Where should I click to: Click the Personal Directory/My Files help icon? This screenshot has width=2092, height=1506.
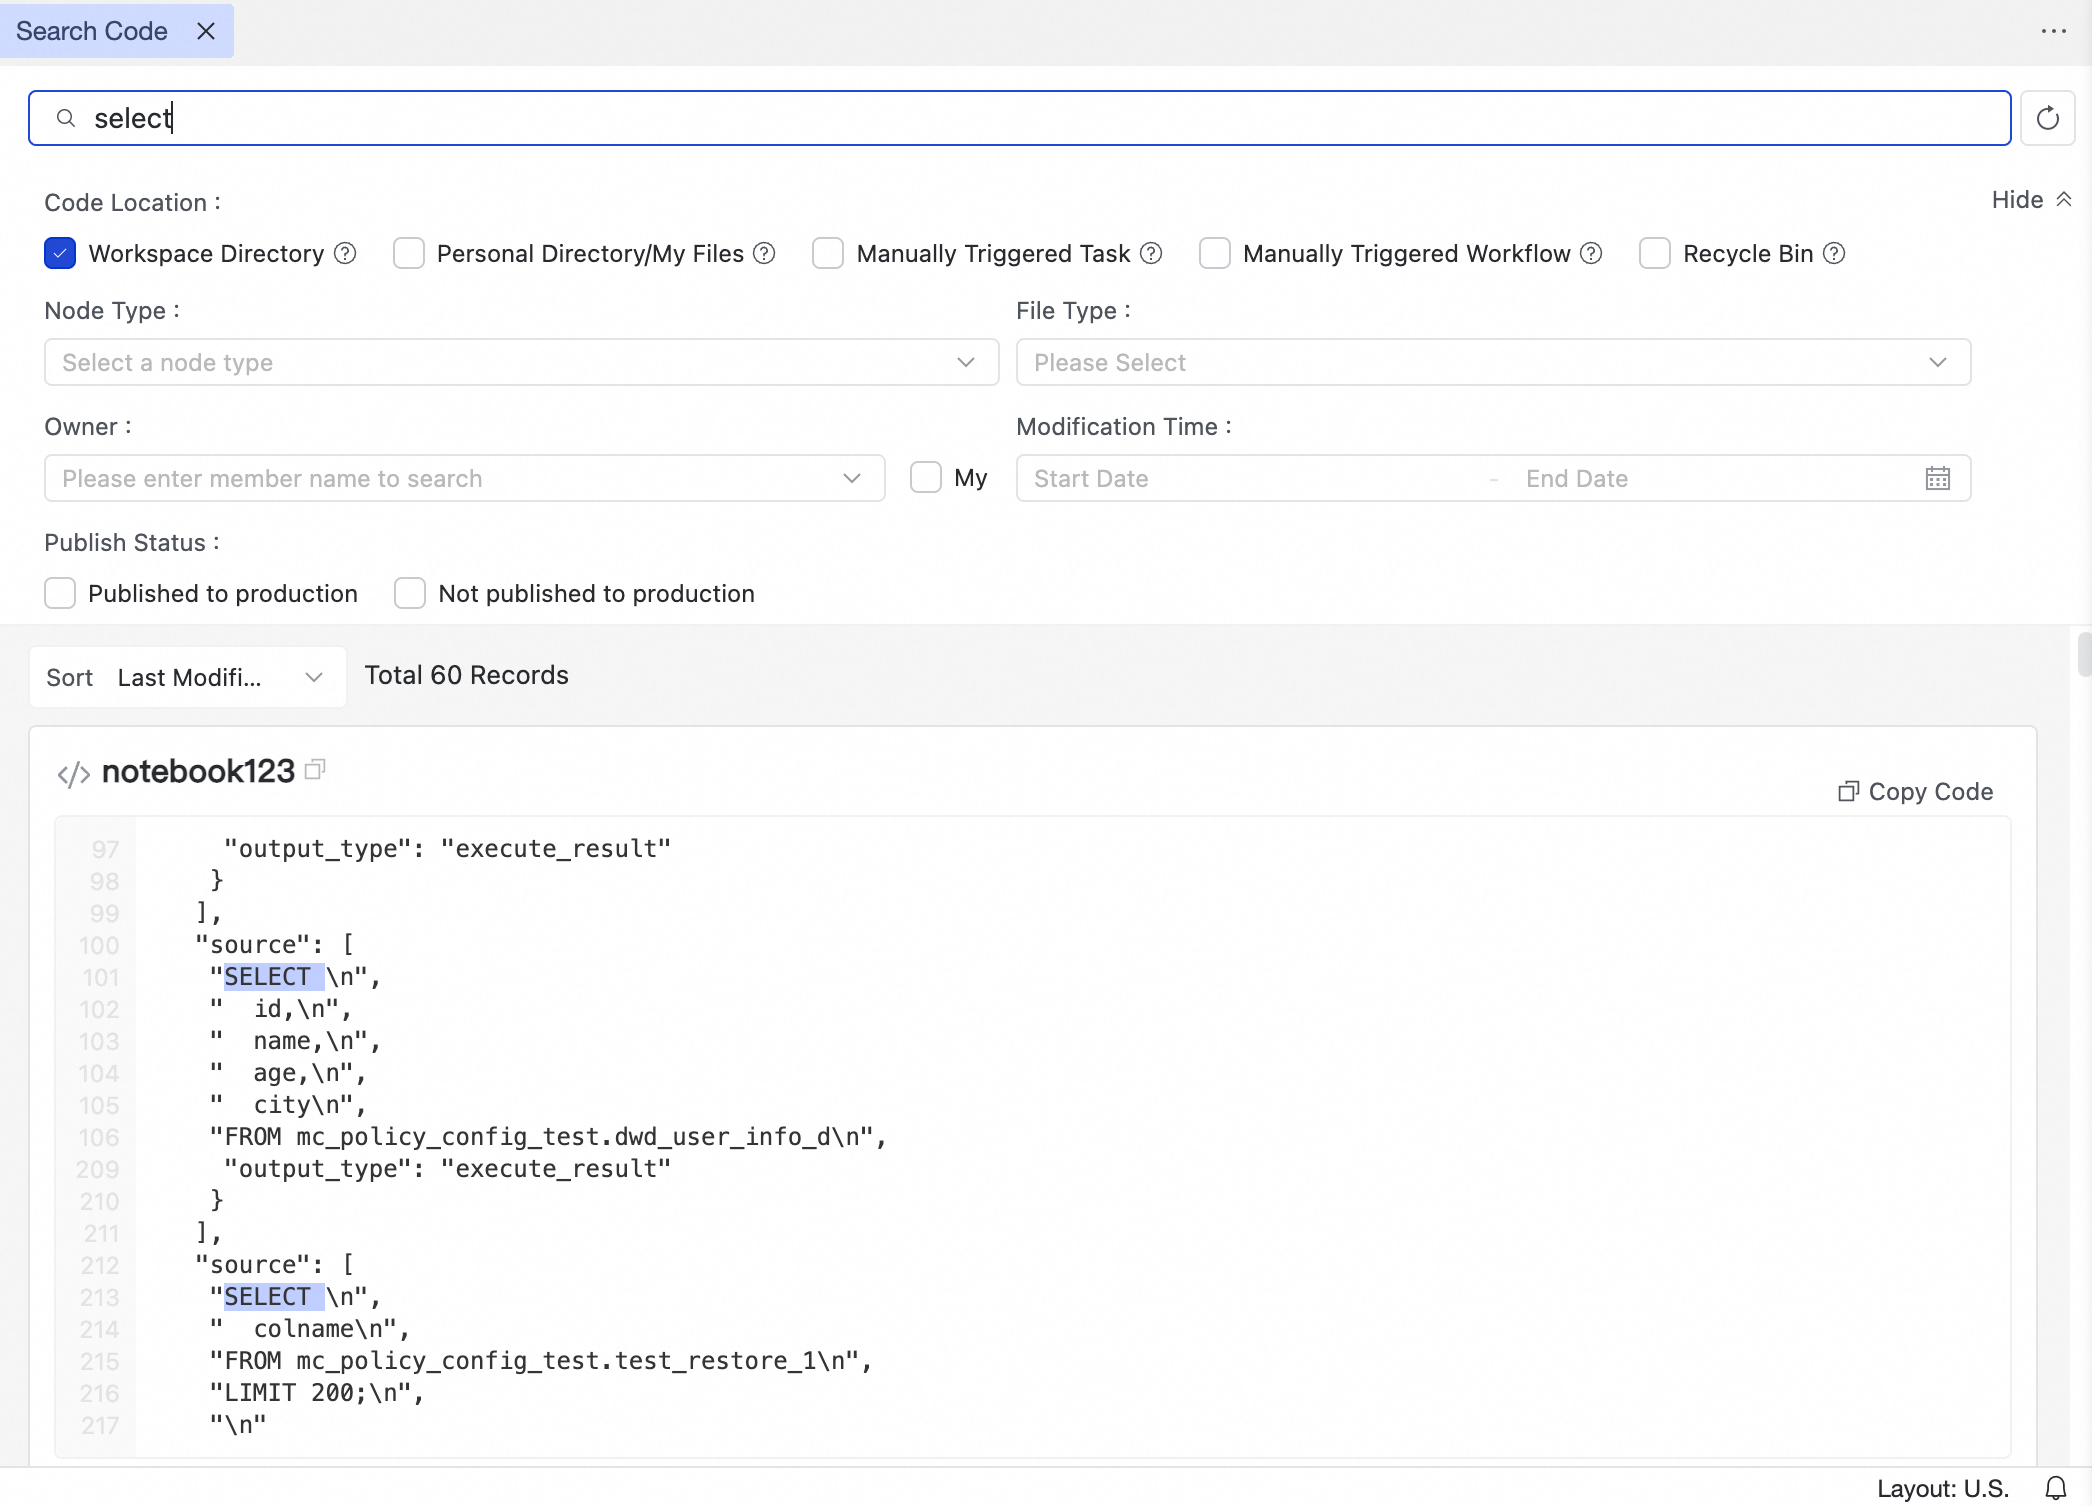point(764,253)
